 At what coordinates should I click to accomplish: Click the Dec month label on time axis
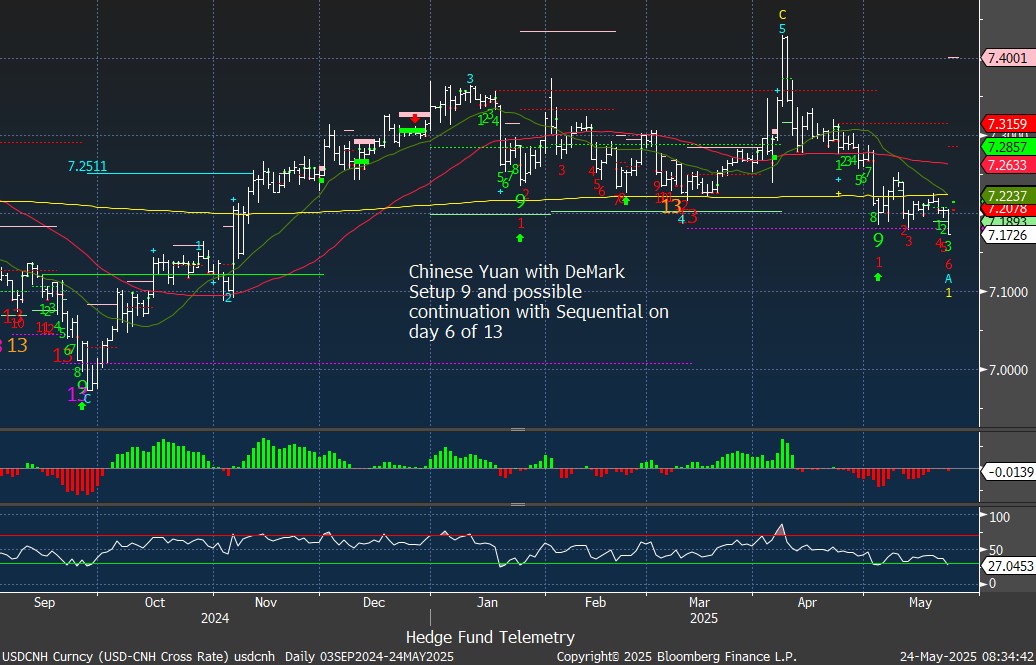point(374,602)
